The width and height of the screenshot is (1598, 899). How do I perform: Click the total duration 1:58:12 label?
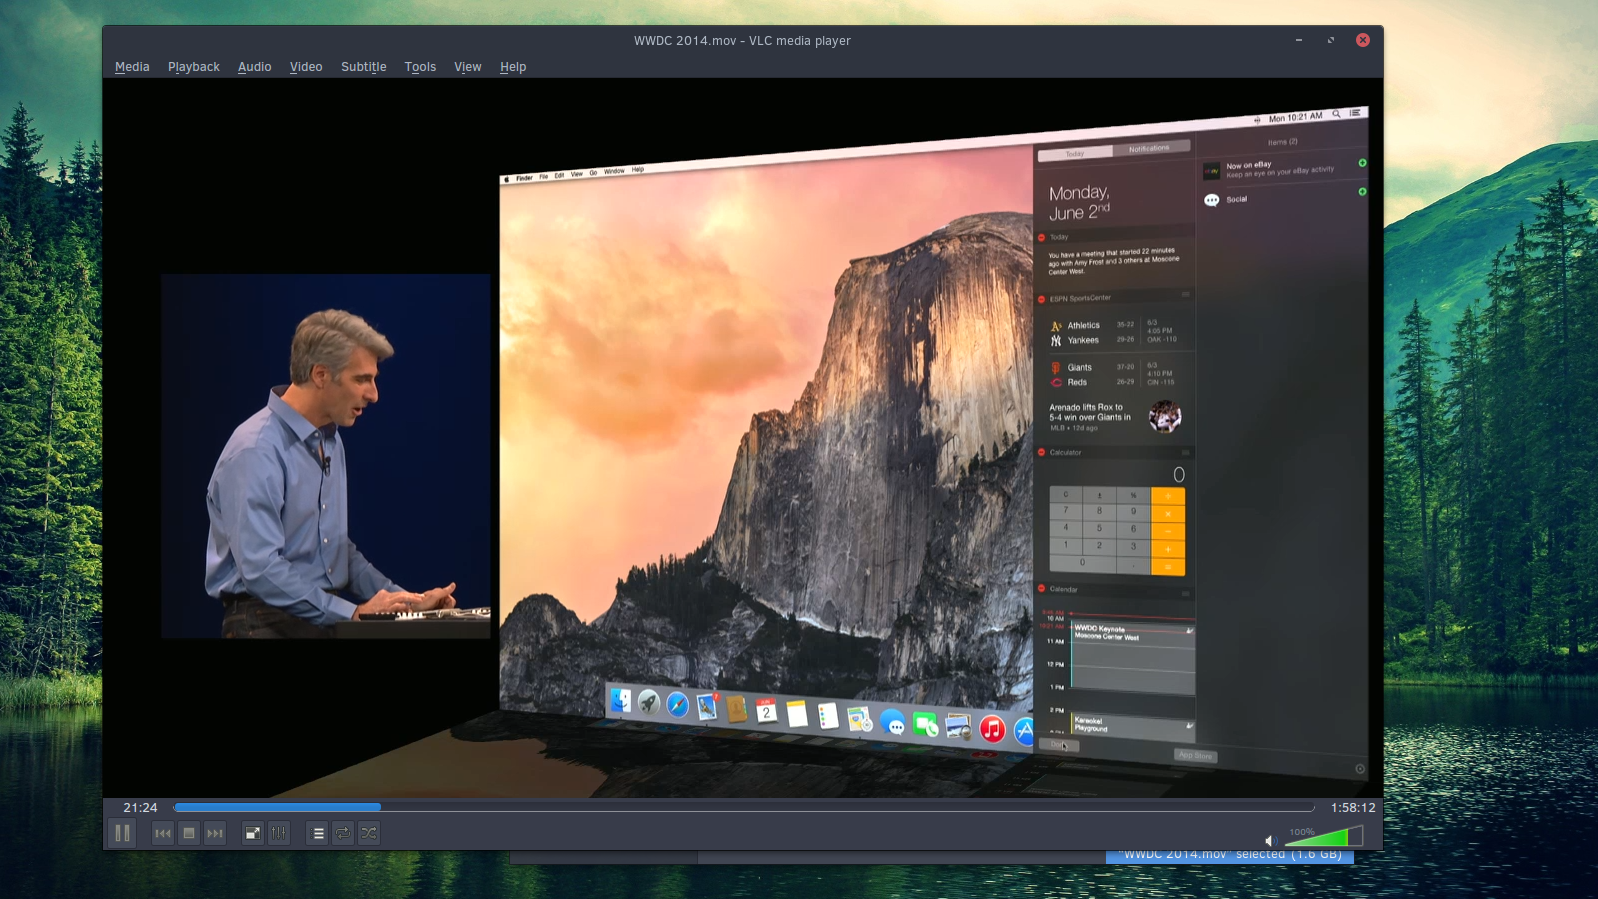coord(1353,807)
